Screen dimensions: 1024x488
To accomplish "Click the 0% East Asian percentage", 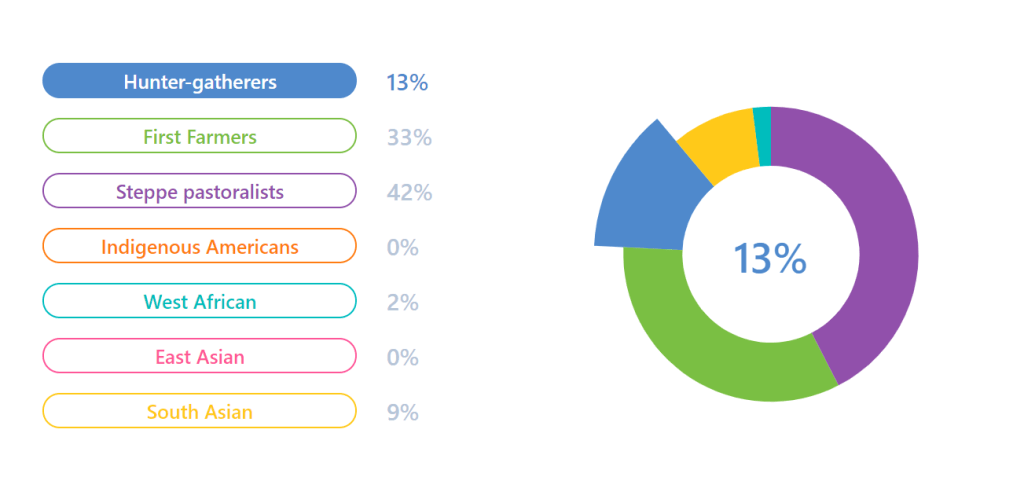I will pos(402,357).
